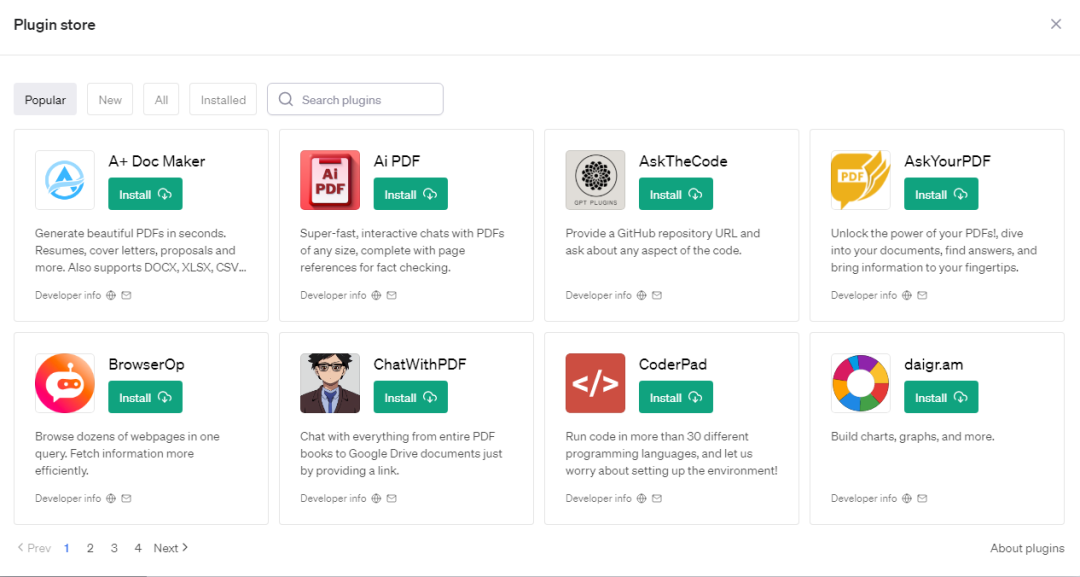Switch to the Popular filter tab

pos(45,100)
